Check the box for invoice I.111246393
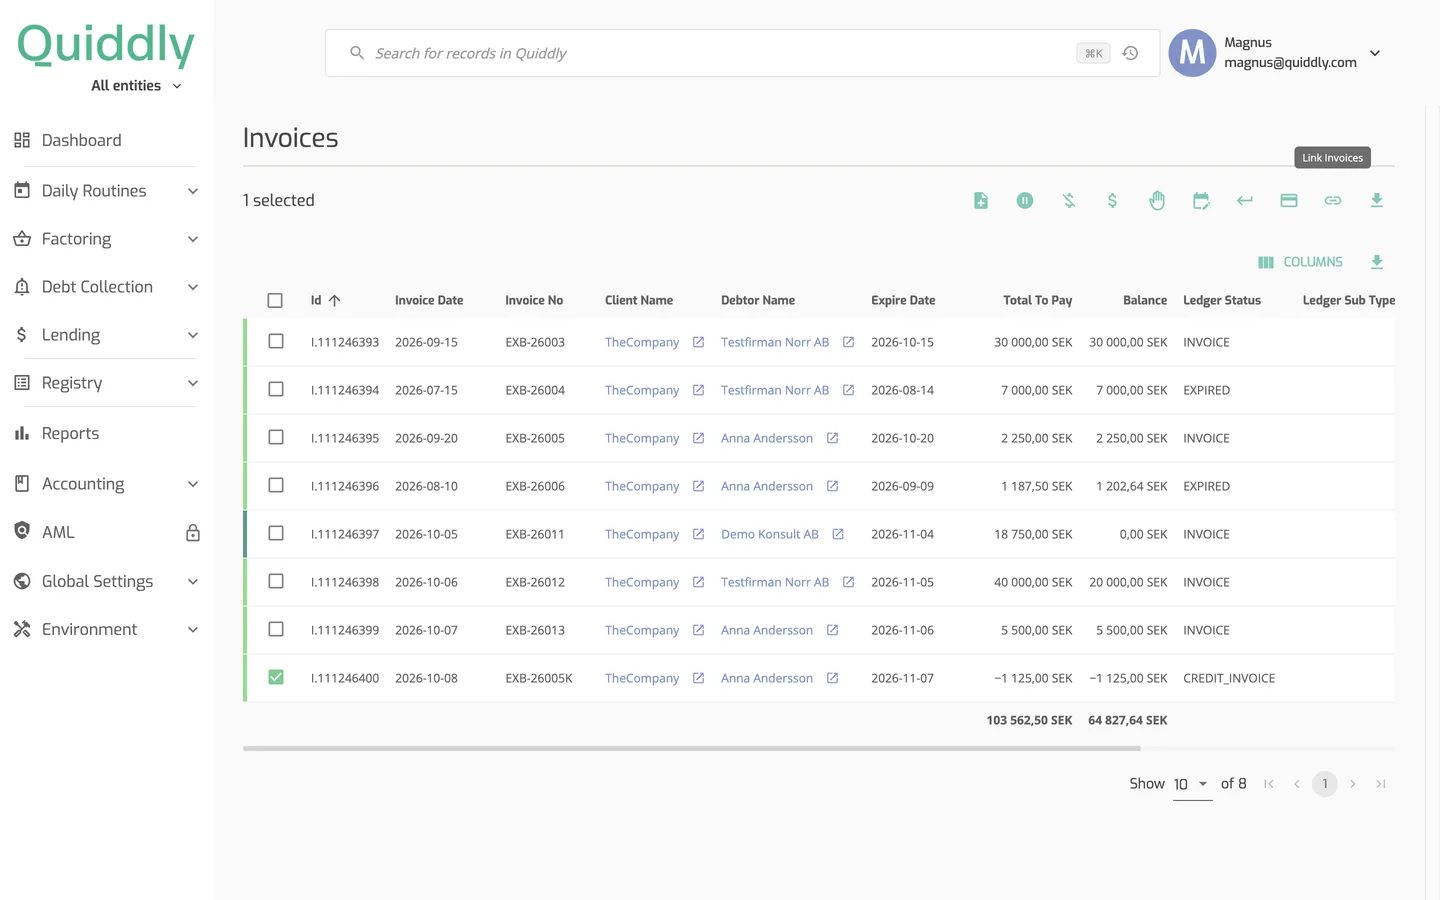Screen dimensions: 1440x900 pyautogui.click(x=276, y=342)
